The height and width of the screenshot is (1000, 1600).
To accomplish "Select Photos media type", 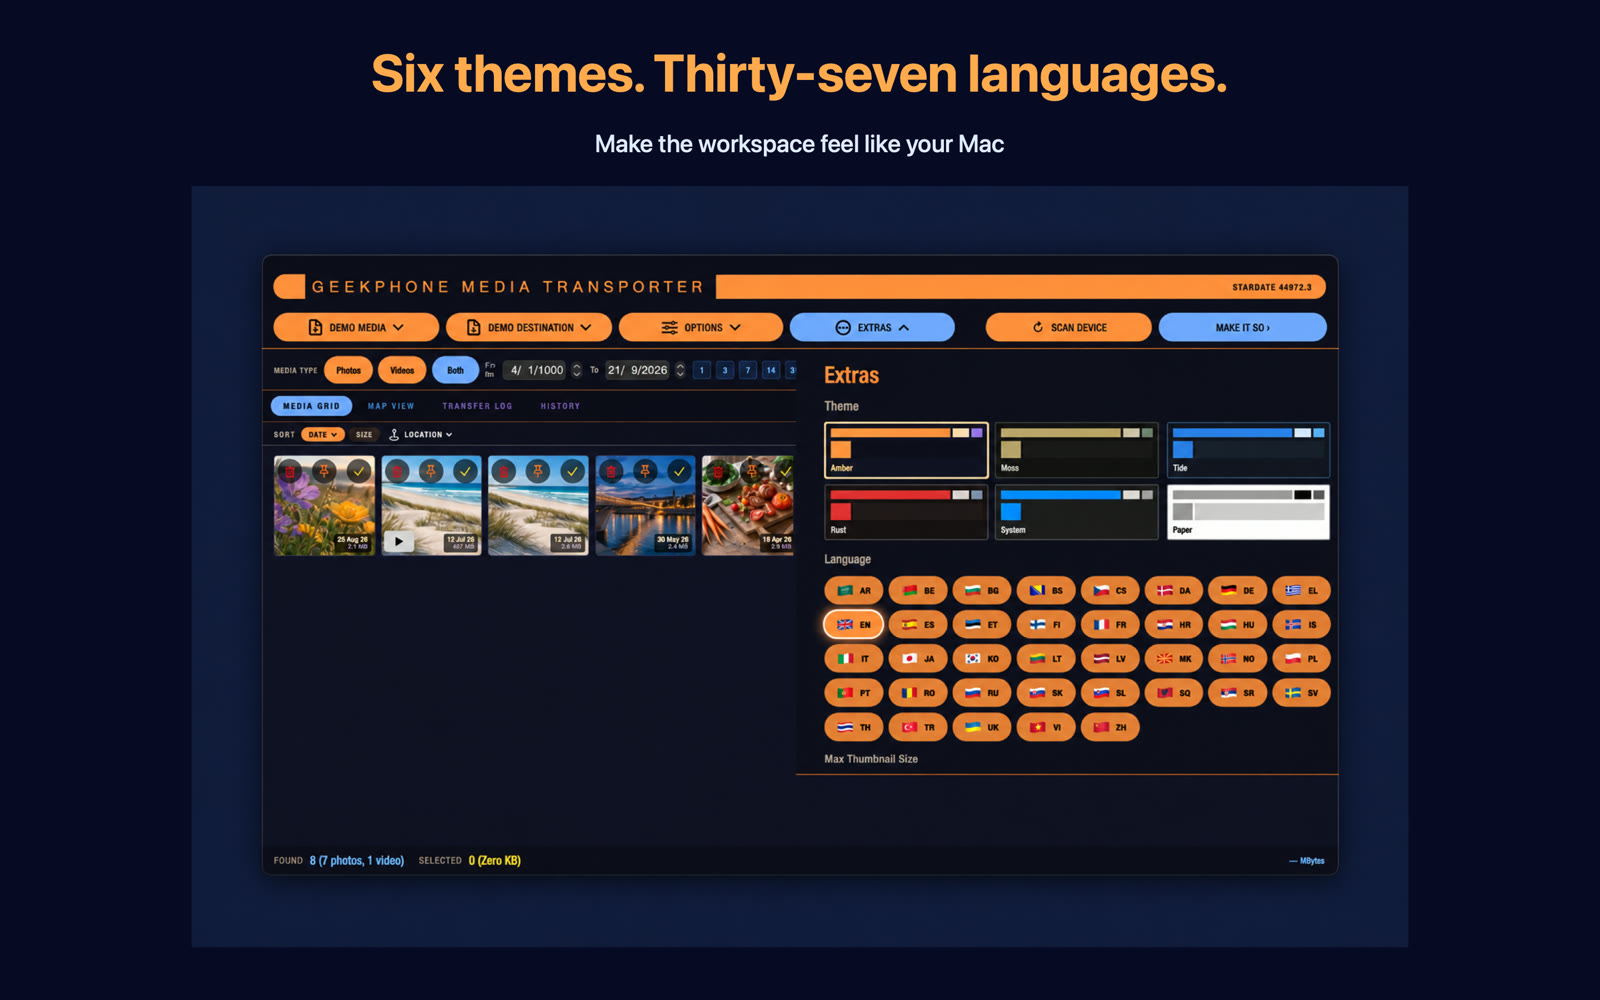I will (348, 370).
